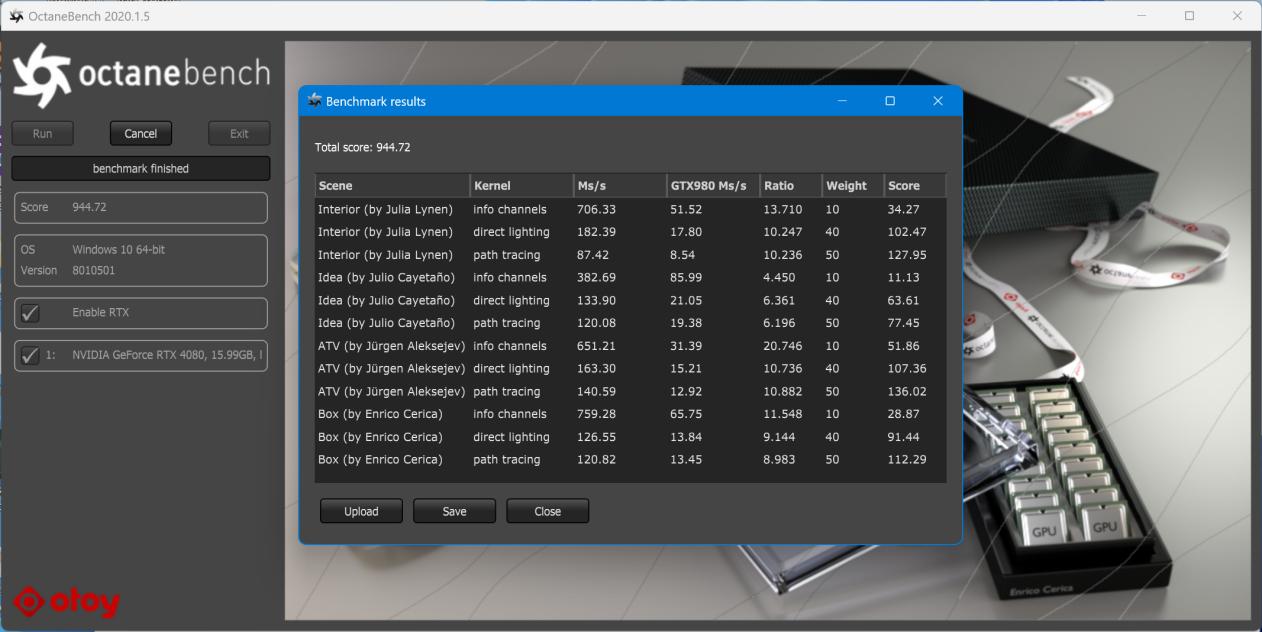1262x632 pixels.
Task: Click the Ratio column header
Action: (789, 185)
